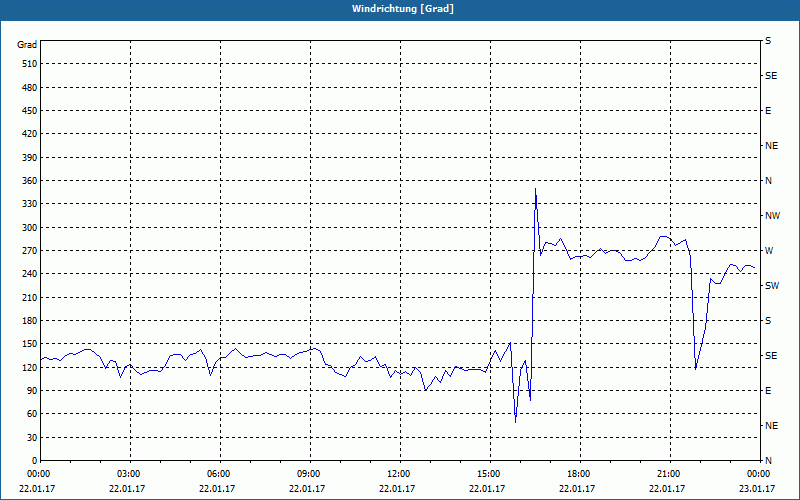Click the 30 degree axis label
Viewport: 800px width, 500px height.
coord(32,438)
